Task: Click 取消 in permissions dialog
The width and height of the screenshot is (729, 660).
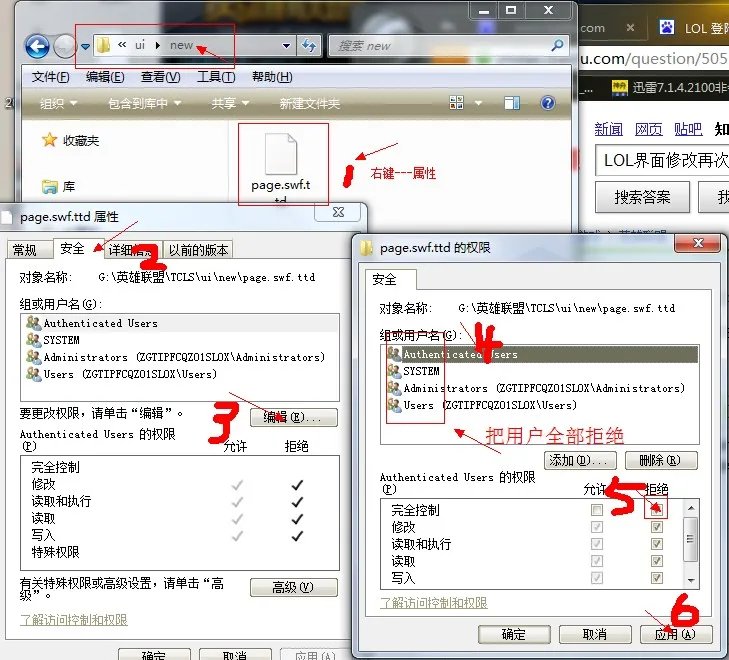Action: (x=595, y=634)
